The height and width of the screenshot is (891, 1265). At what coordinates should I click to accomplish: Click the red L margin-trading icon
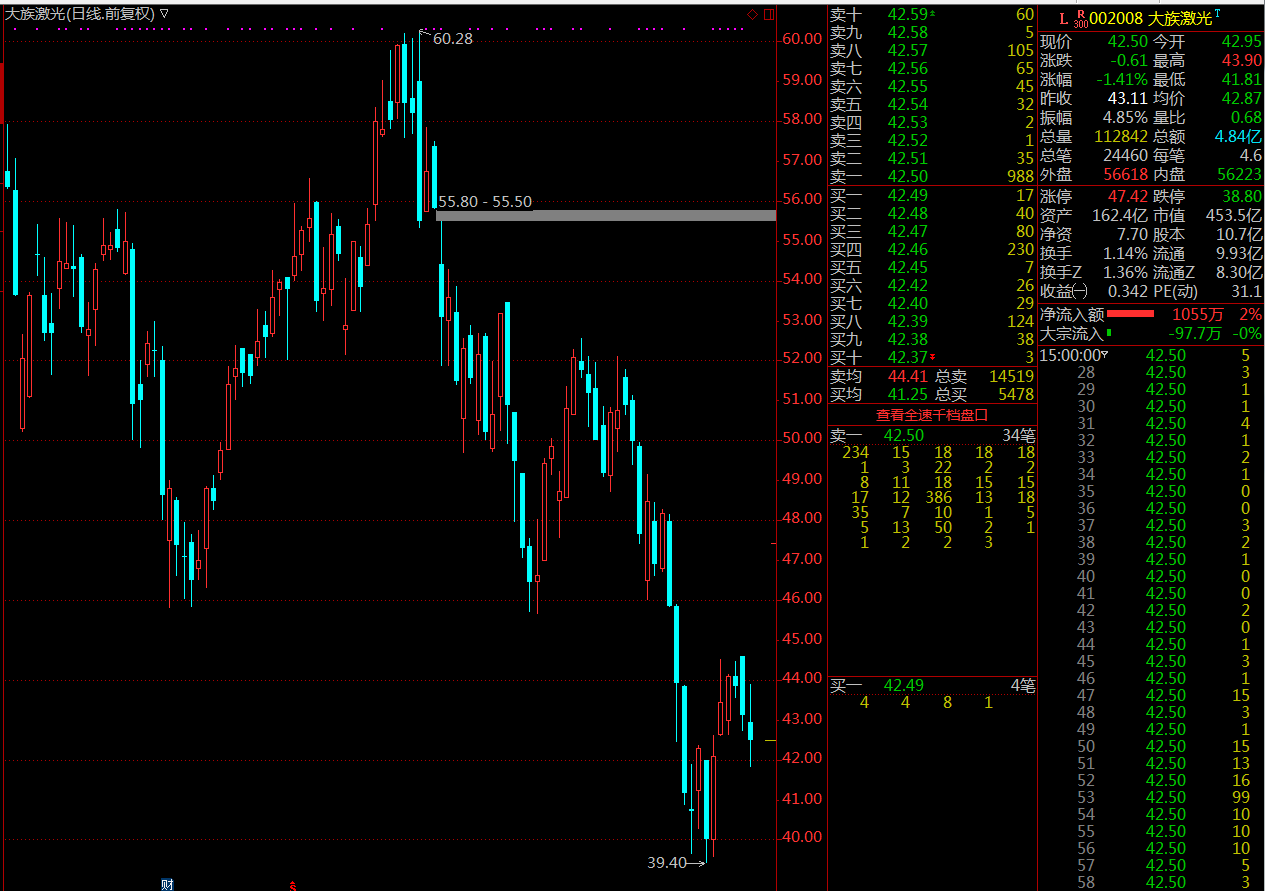pos(1063,18)
